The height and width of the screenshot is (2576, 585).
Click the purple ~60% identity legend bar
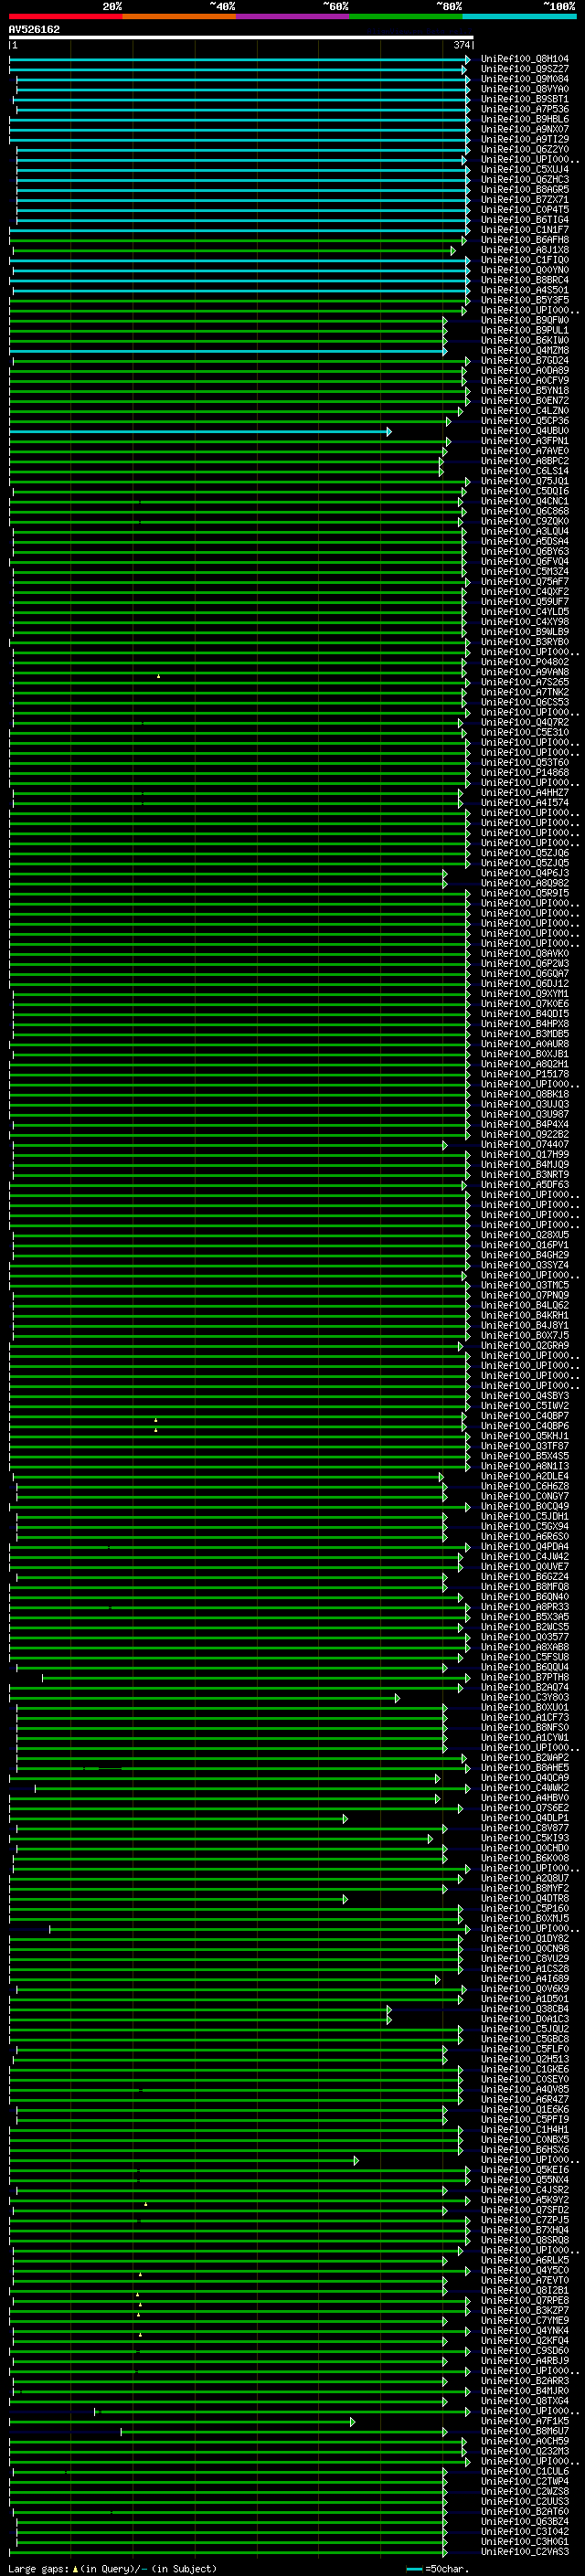[x=293, y=16]
